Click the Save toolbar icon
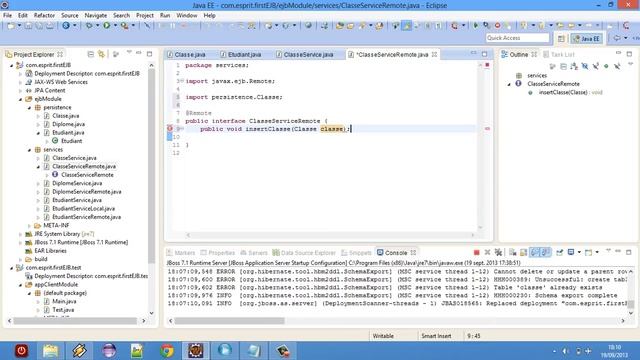 28,26
